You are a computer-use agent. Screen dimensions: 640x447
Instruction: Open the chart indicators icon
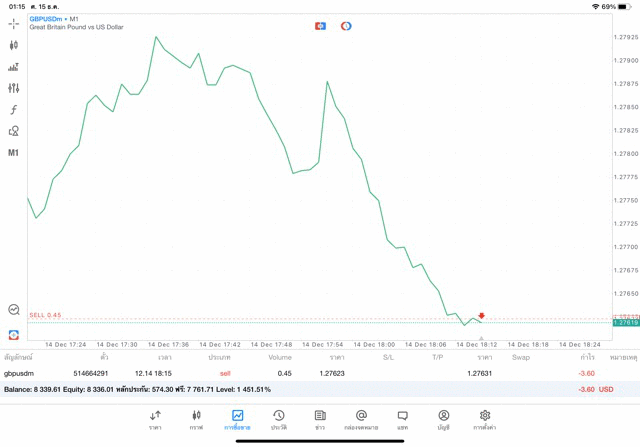13,67
